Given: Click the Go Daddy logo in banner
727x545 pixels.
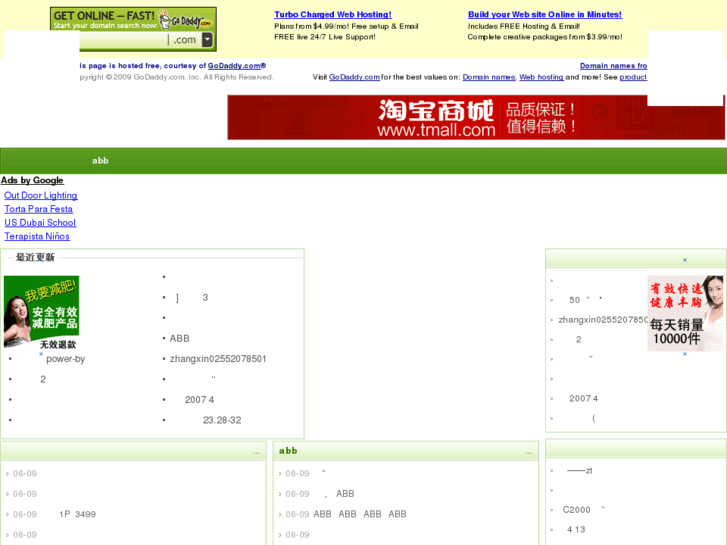Looking at the screenshot, I should pos(185,20).
